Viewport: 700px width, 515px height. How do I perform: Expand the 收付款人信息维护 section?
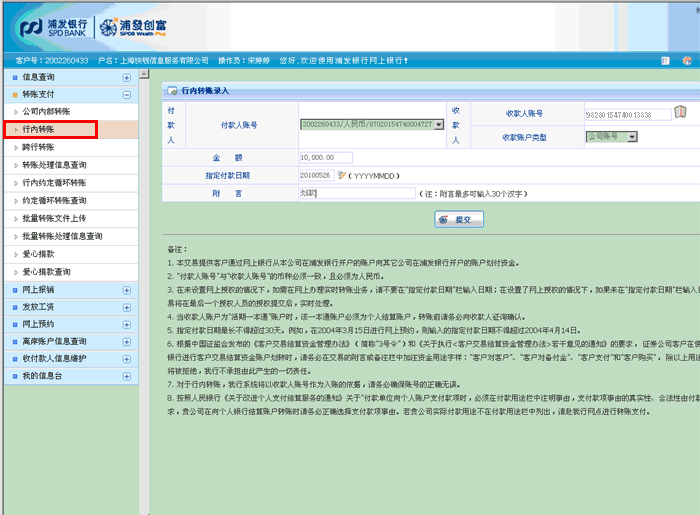click(x=127, y=359)
